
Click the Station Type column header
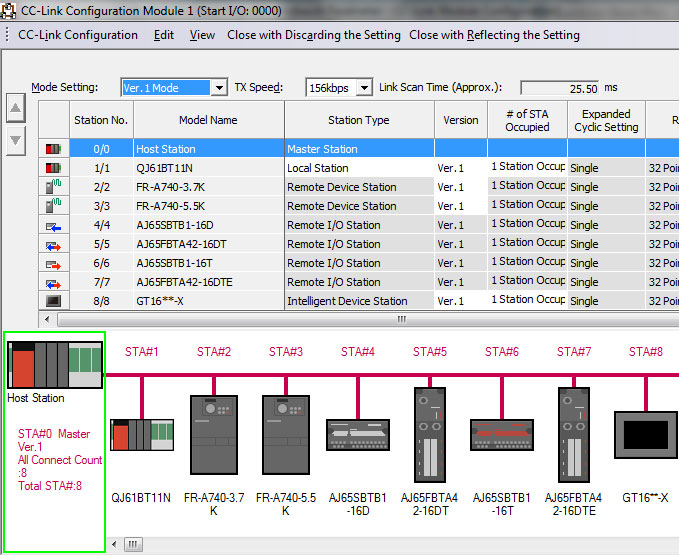[359, 120]
